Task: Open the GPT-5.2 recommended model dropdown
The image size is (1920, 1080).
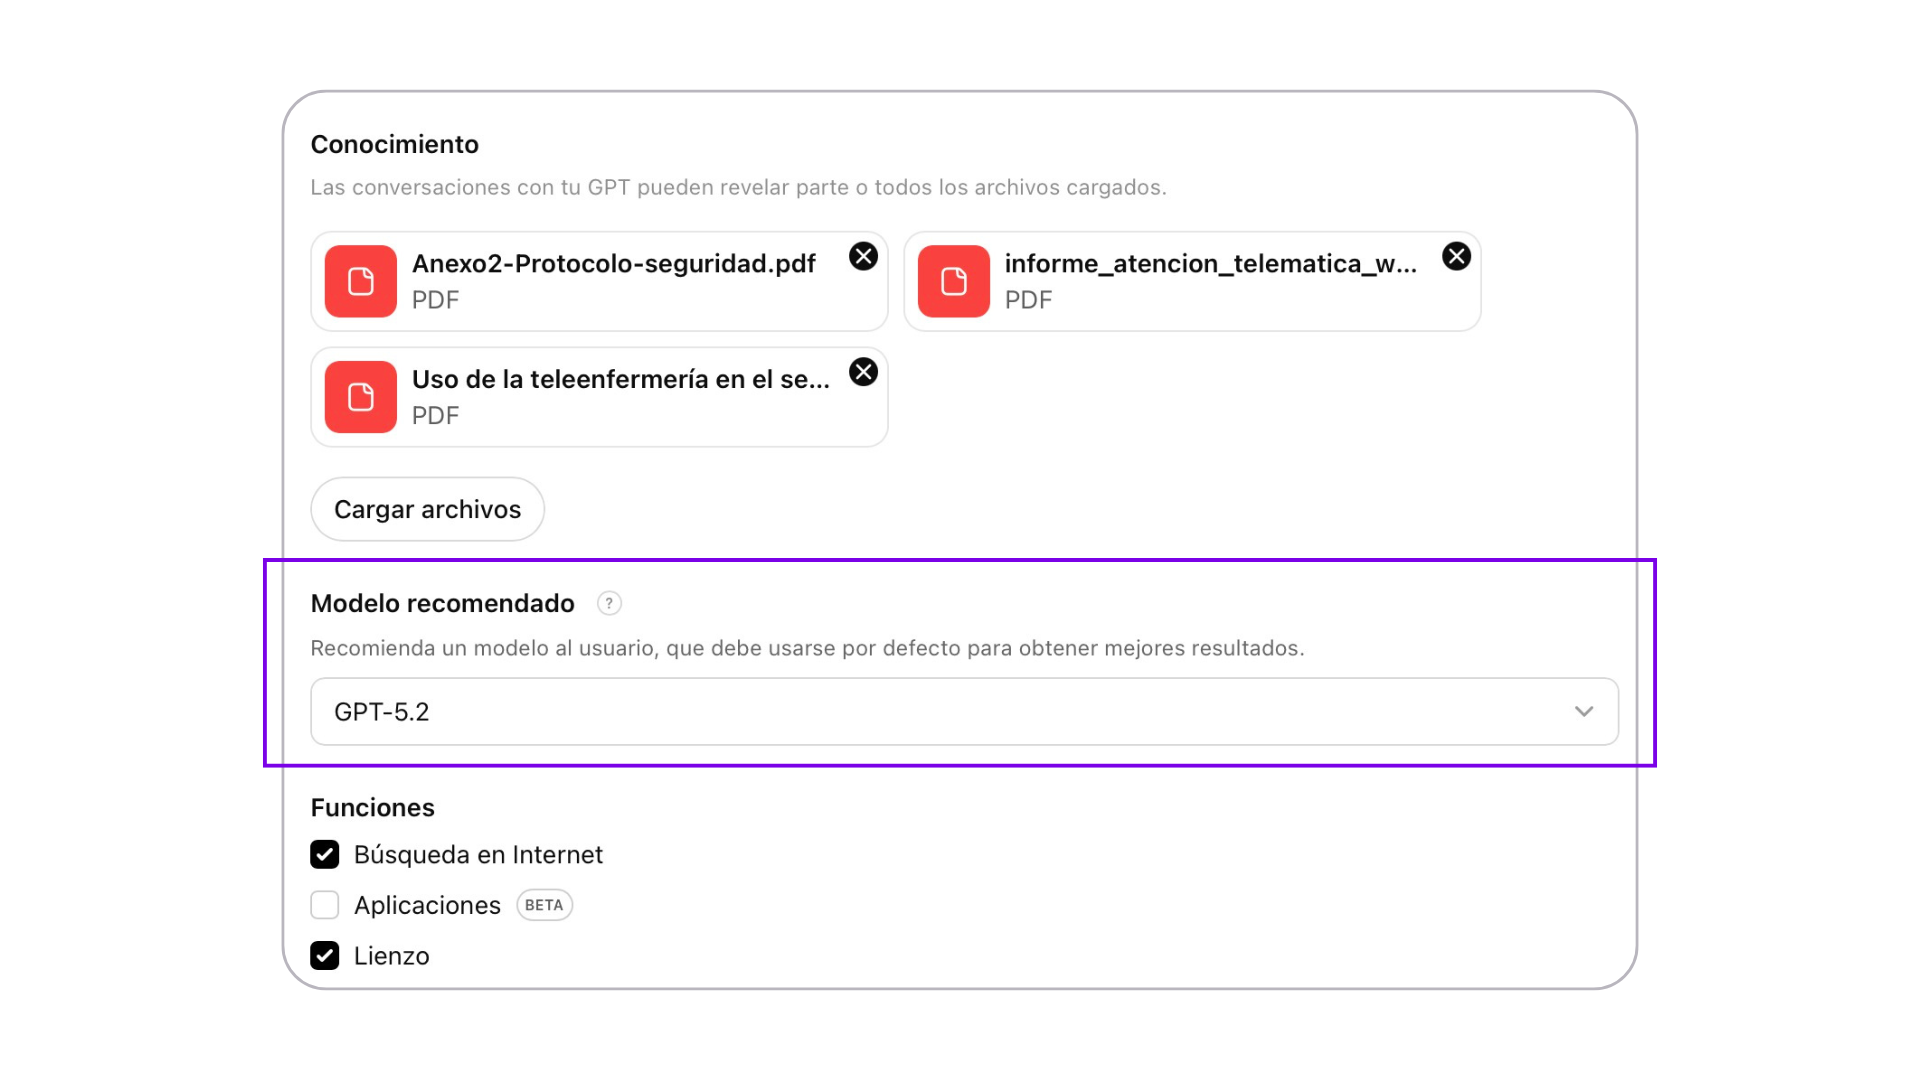Action: [963, 711]
